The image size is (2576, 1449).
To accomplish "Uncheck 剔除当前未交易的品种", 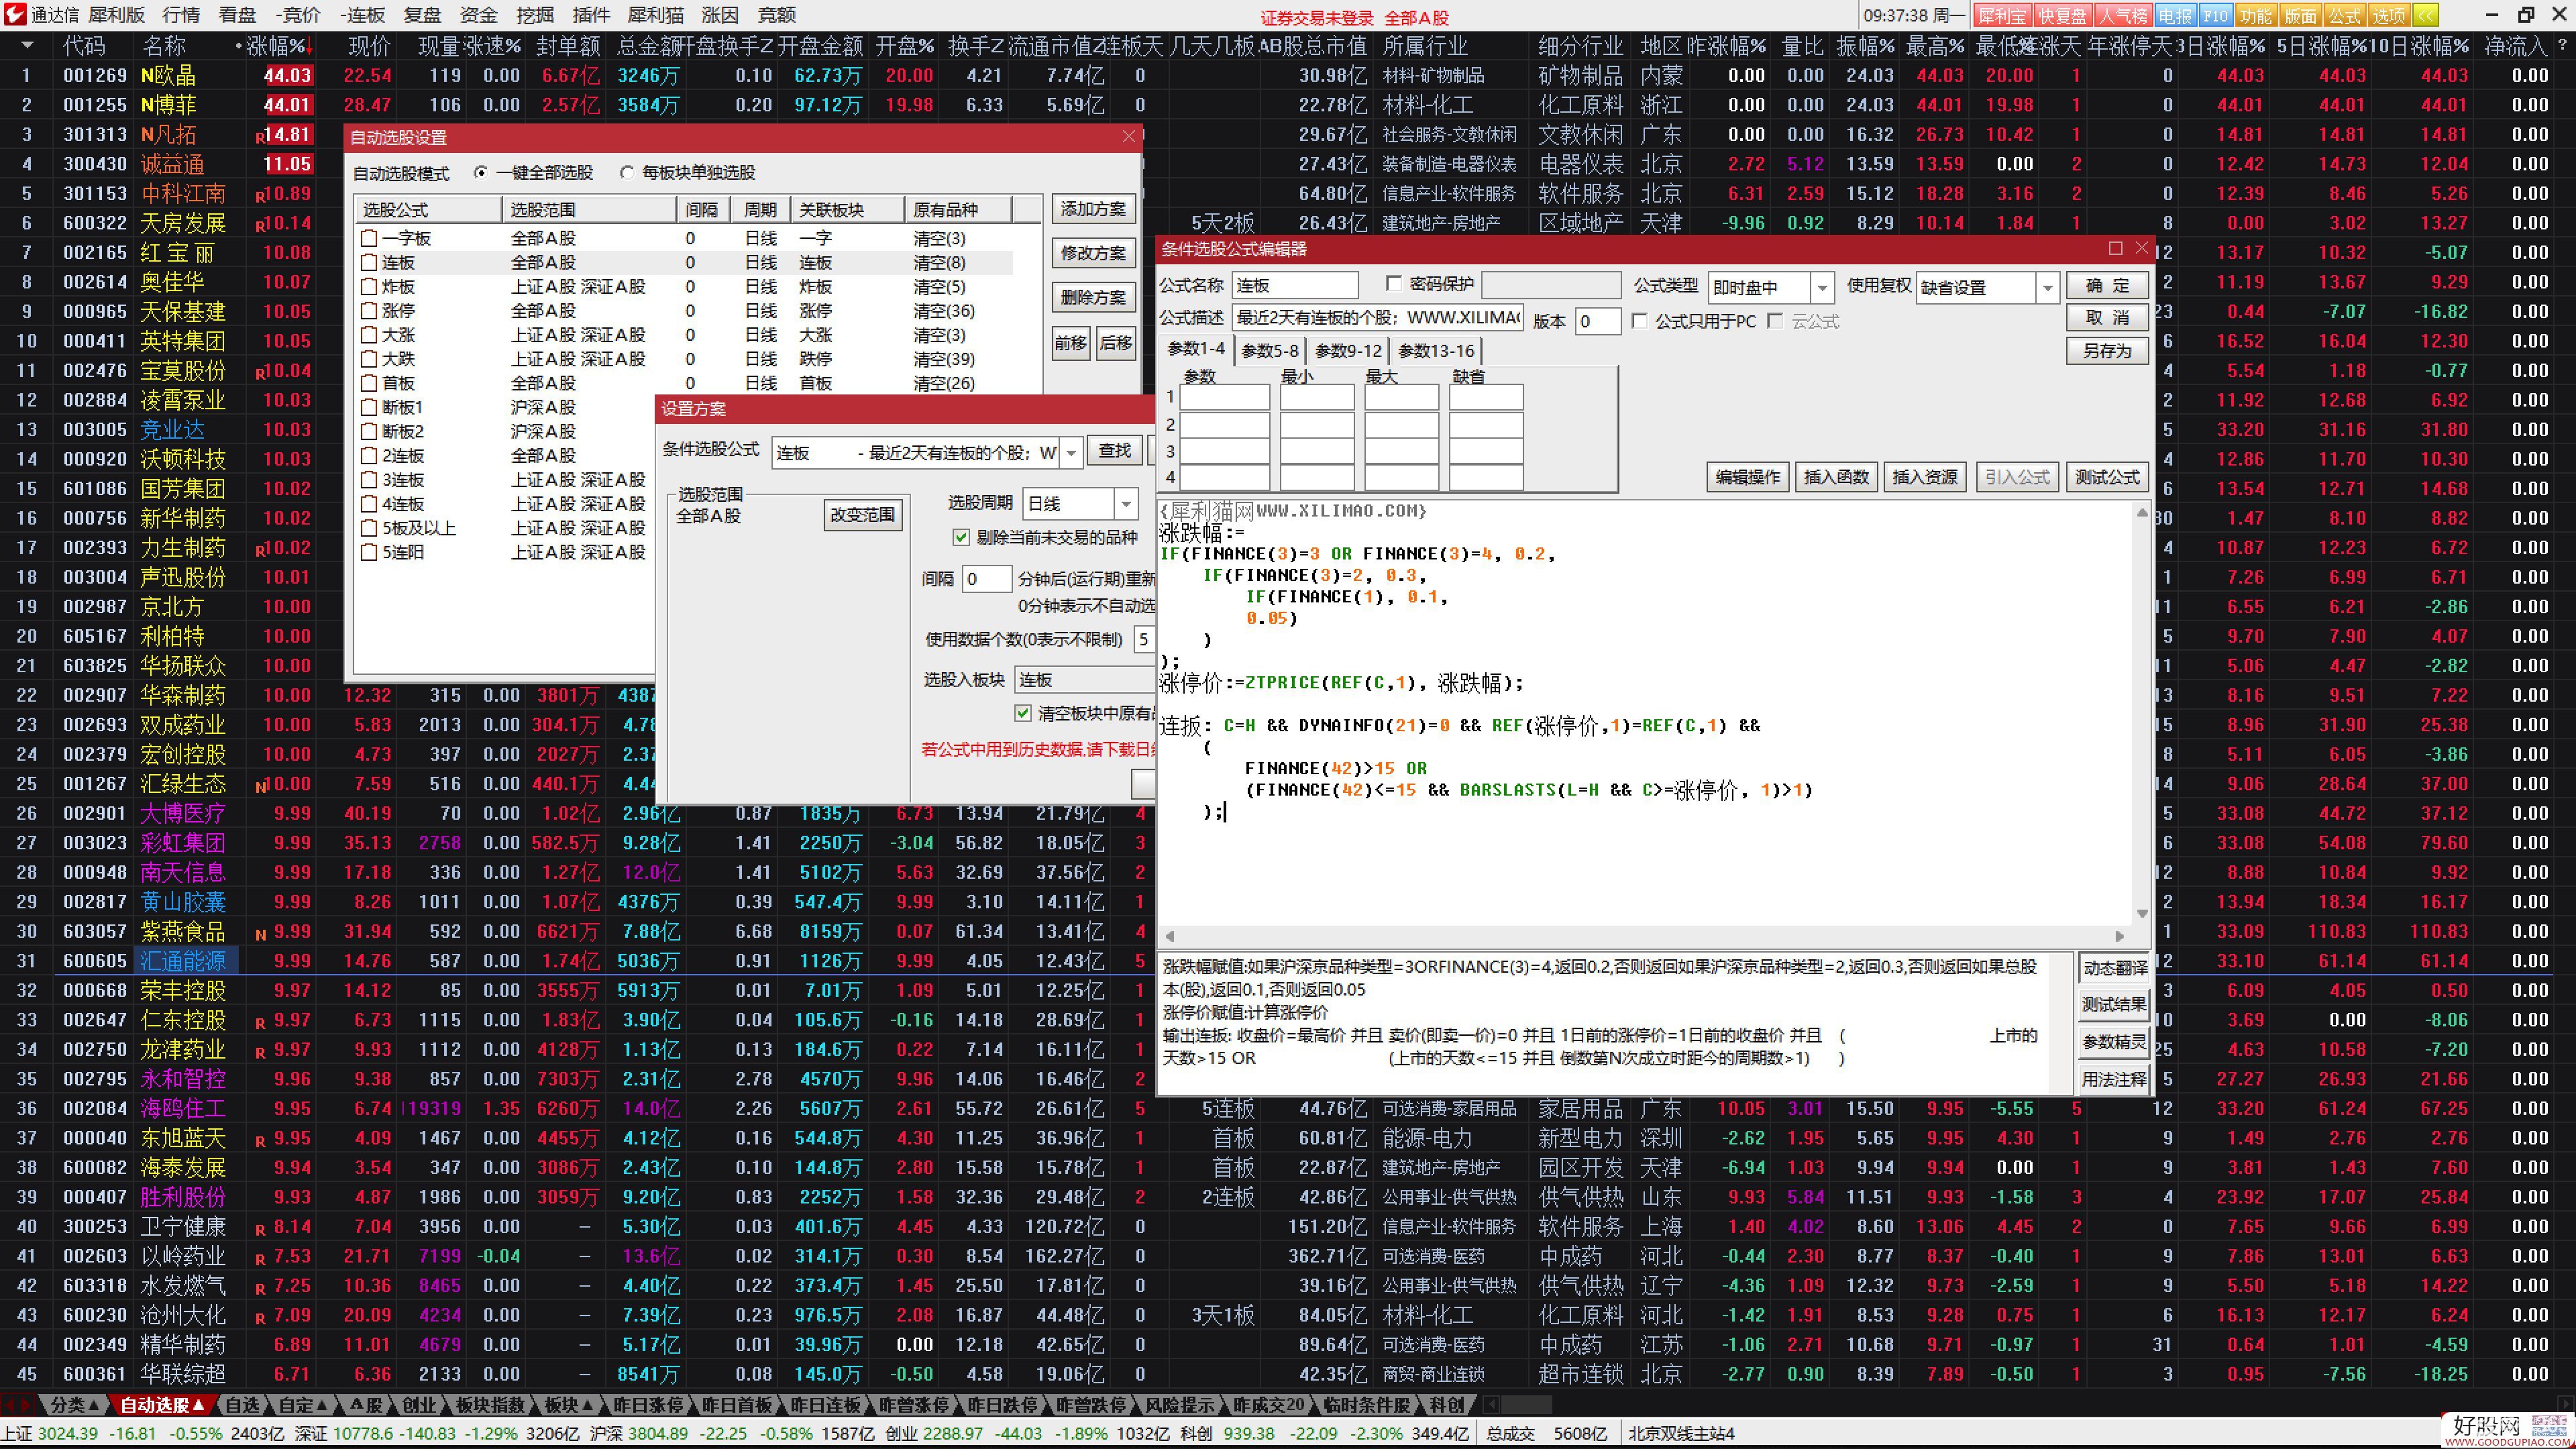I will [x=961, y=538].
